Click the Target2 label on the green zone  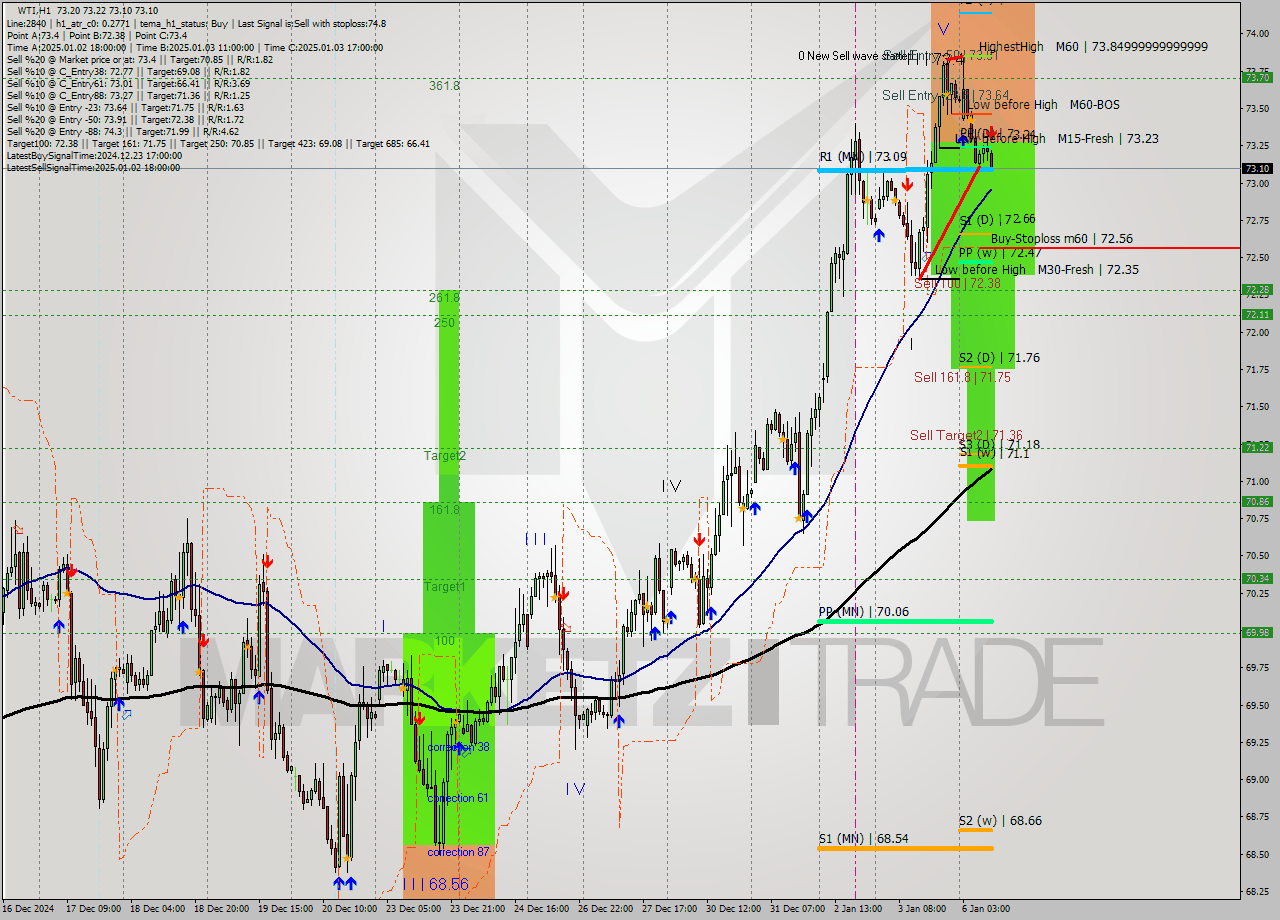click(x=444, y=456)
